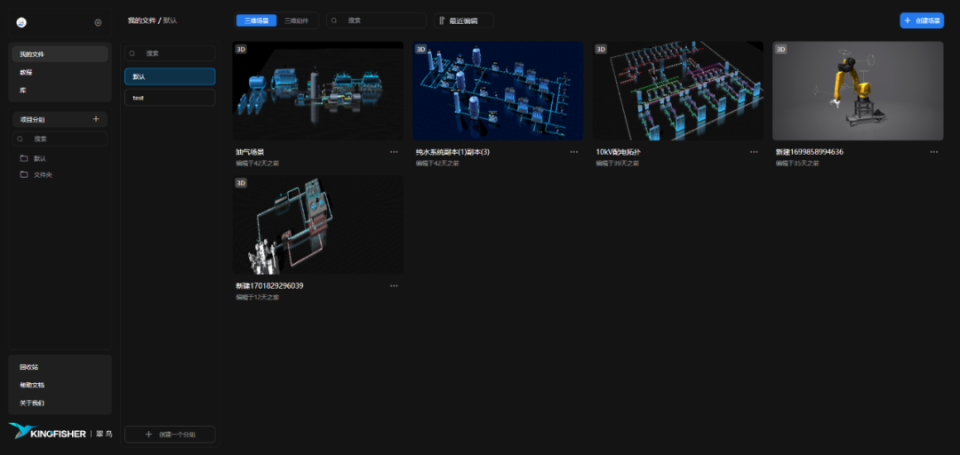Open more options for 新建1699858994636 scene
Viewport: 960px width, 455px height.
[934, 152]
